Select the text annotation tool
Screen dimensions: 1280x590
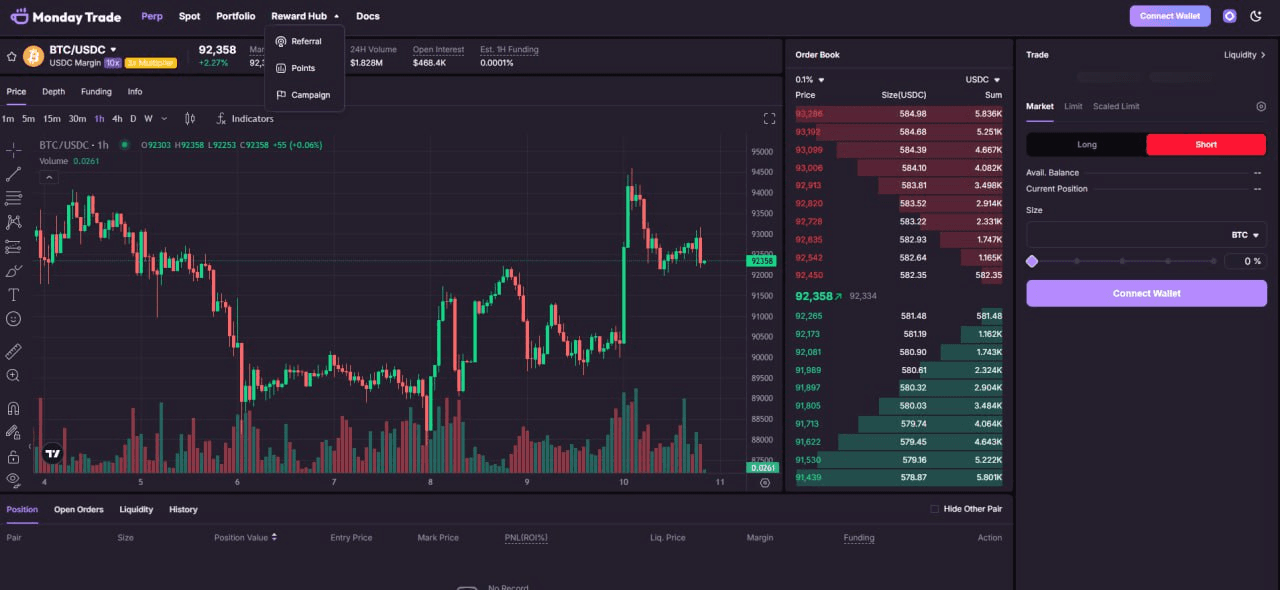pos(13,294)
